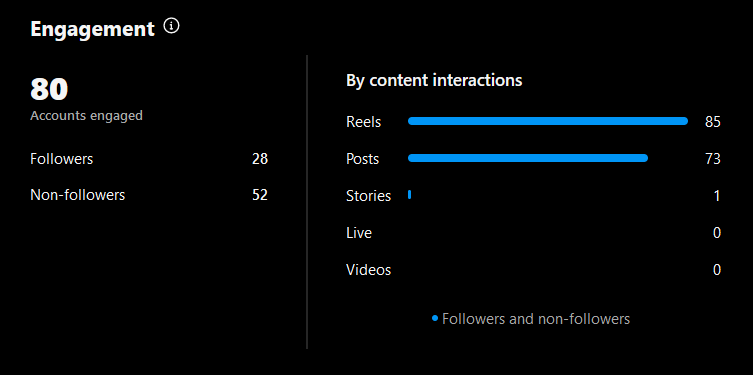Select the Engagement heading
This screenshot has width=753, height=375.
point(93,29)
